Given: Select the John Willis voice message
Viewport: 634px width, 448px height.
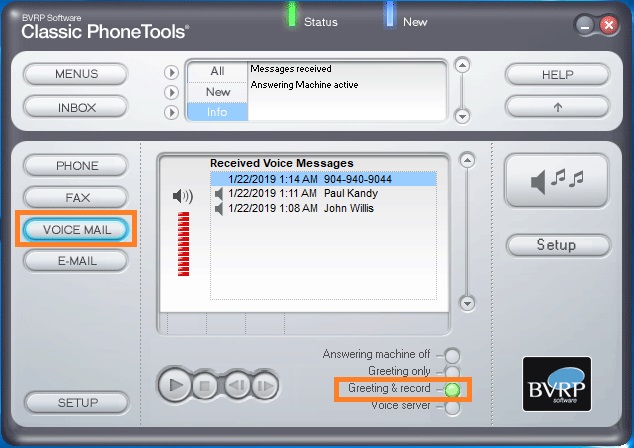Looking at the screenshot, I should coord(323,208).
